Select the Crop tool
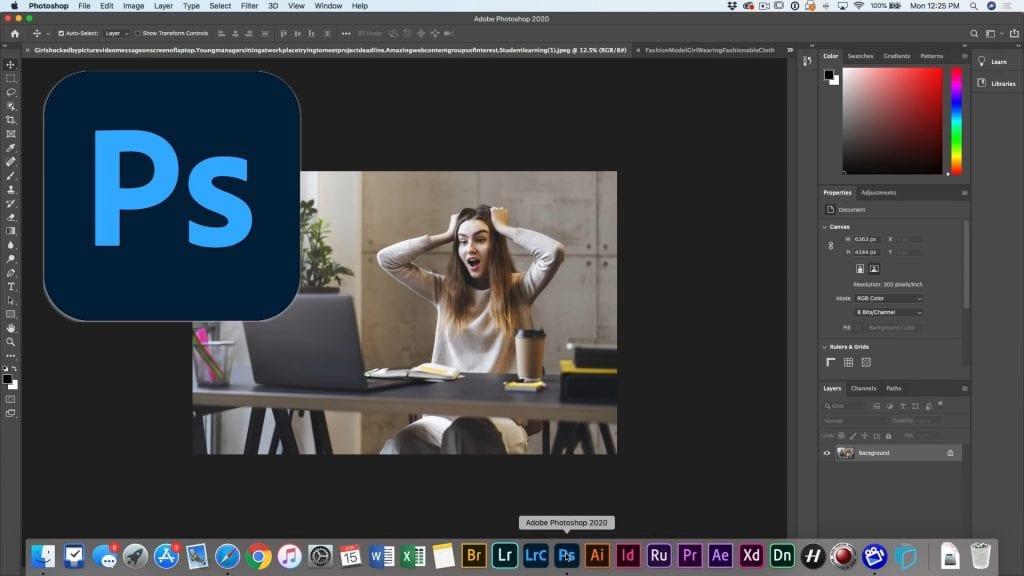This screenshot has width=1024, height=576. pos(10,120)
